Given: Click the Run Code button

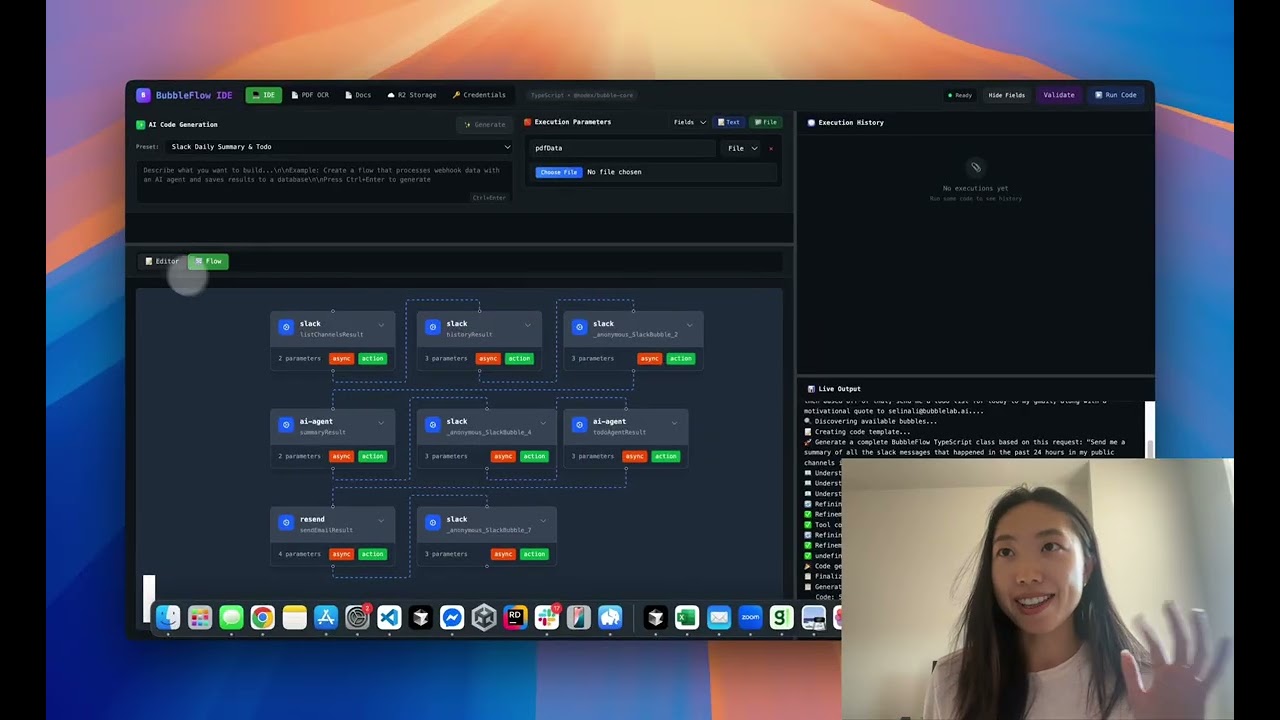Looking at the screenshot, I should (1116, 95).
